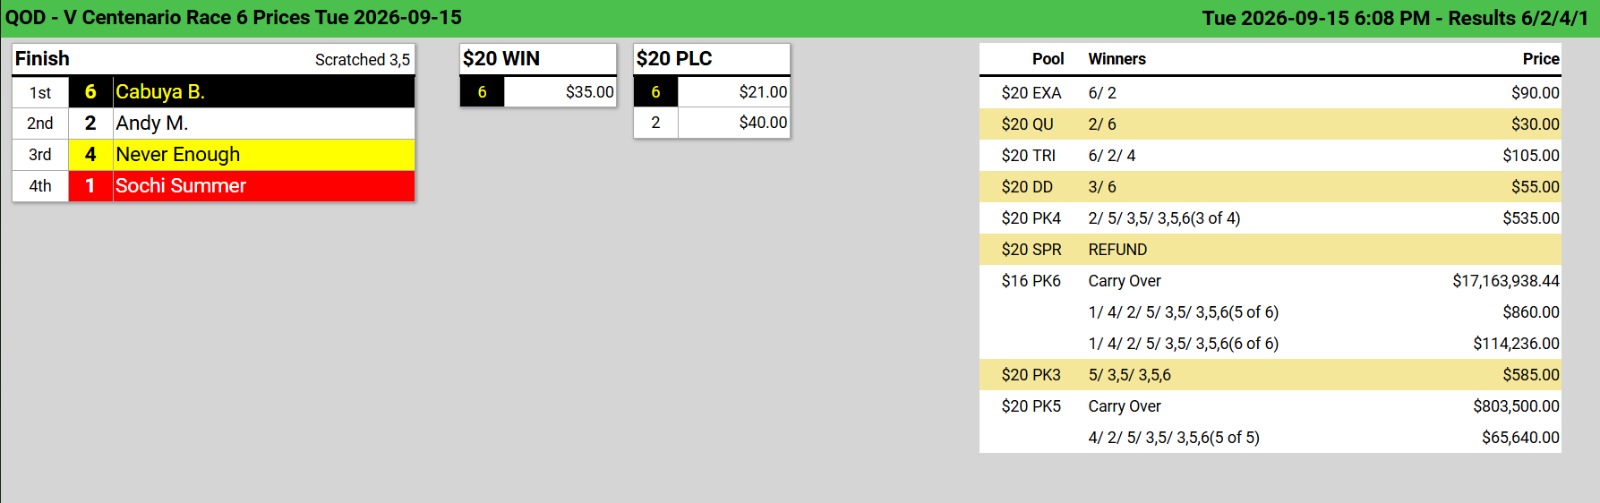Click the Price column header

point(1541,59)
